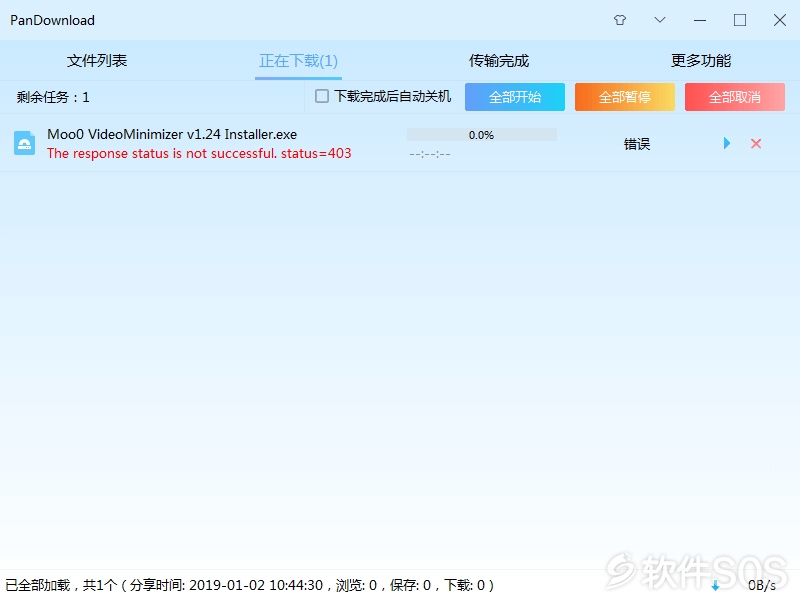Viewport: 800px width, 600px height.
Task: Click the status bar share time text
Action: tap(249, 585)
